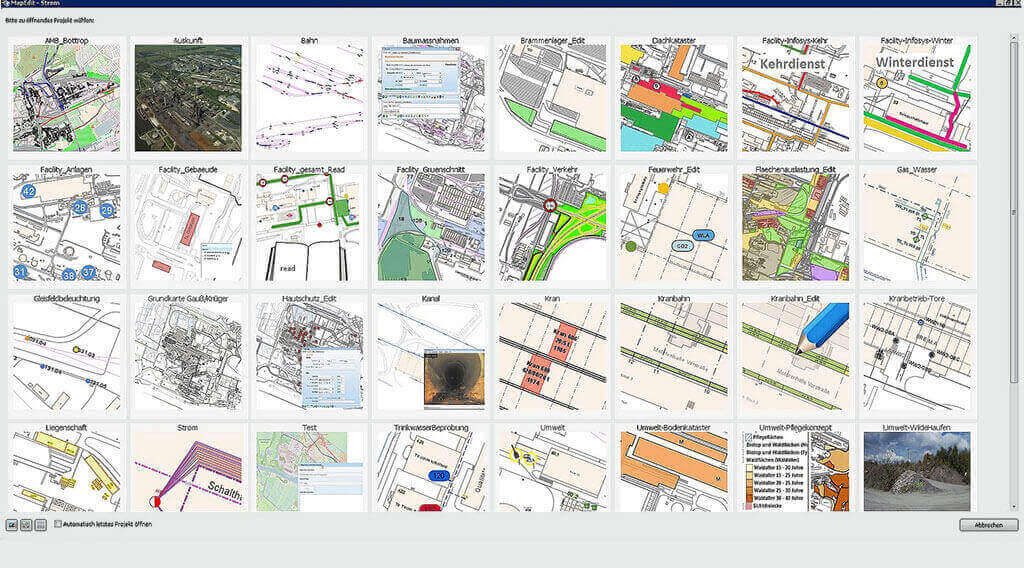This screenshot has height=568, width=1024.
Task: Choose the Umwelt-WildeHaufen photo project
Action: tap(917, 470)
